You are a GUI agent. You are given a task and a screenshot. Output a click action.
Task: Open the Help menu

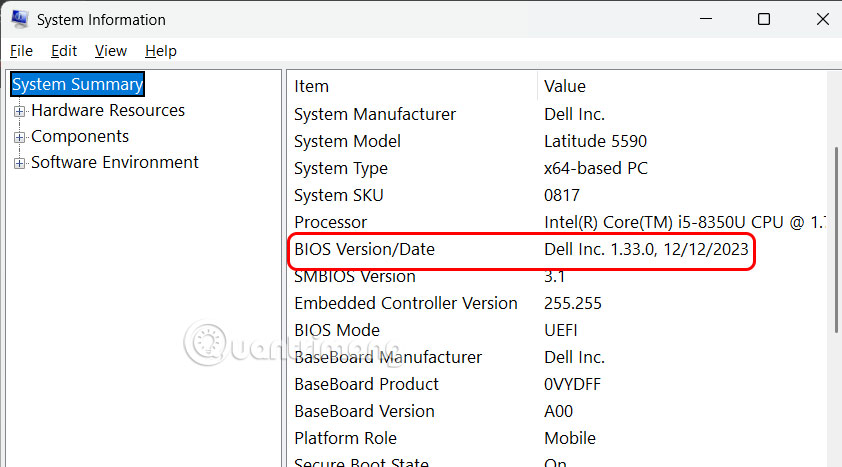point(160,51)
